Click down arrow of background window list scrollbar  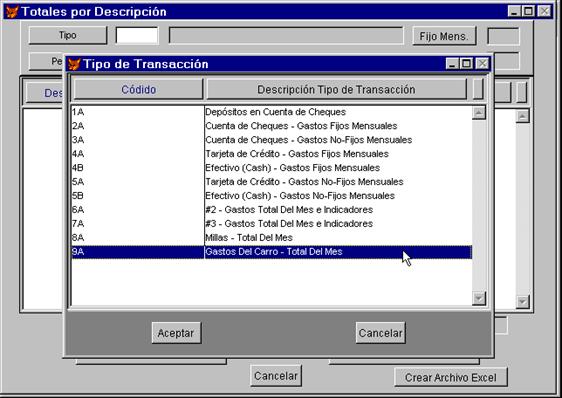tap(523, 302)
